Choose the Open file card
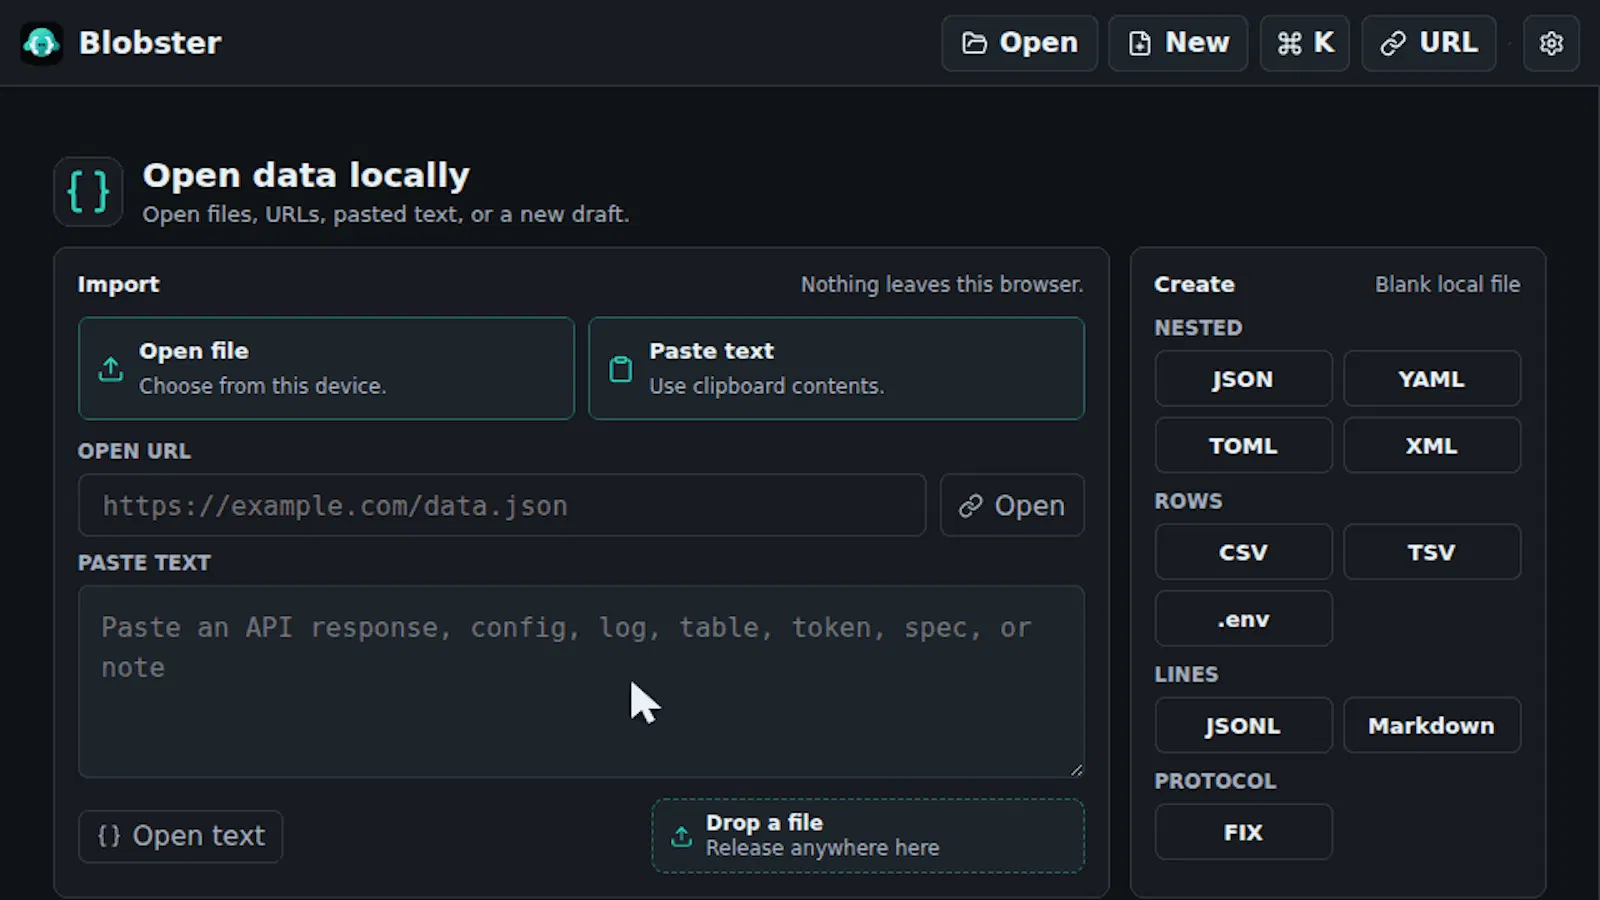This screenshot has width=1600, height=900. (326, 368)
